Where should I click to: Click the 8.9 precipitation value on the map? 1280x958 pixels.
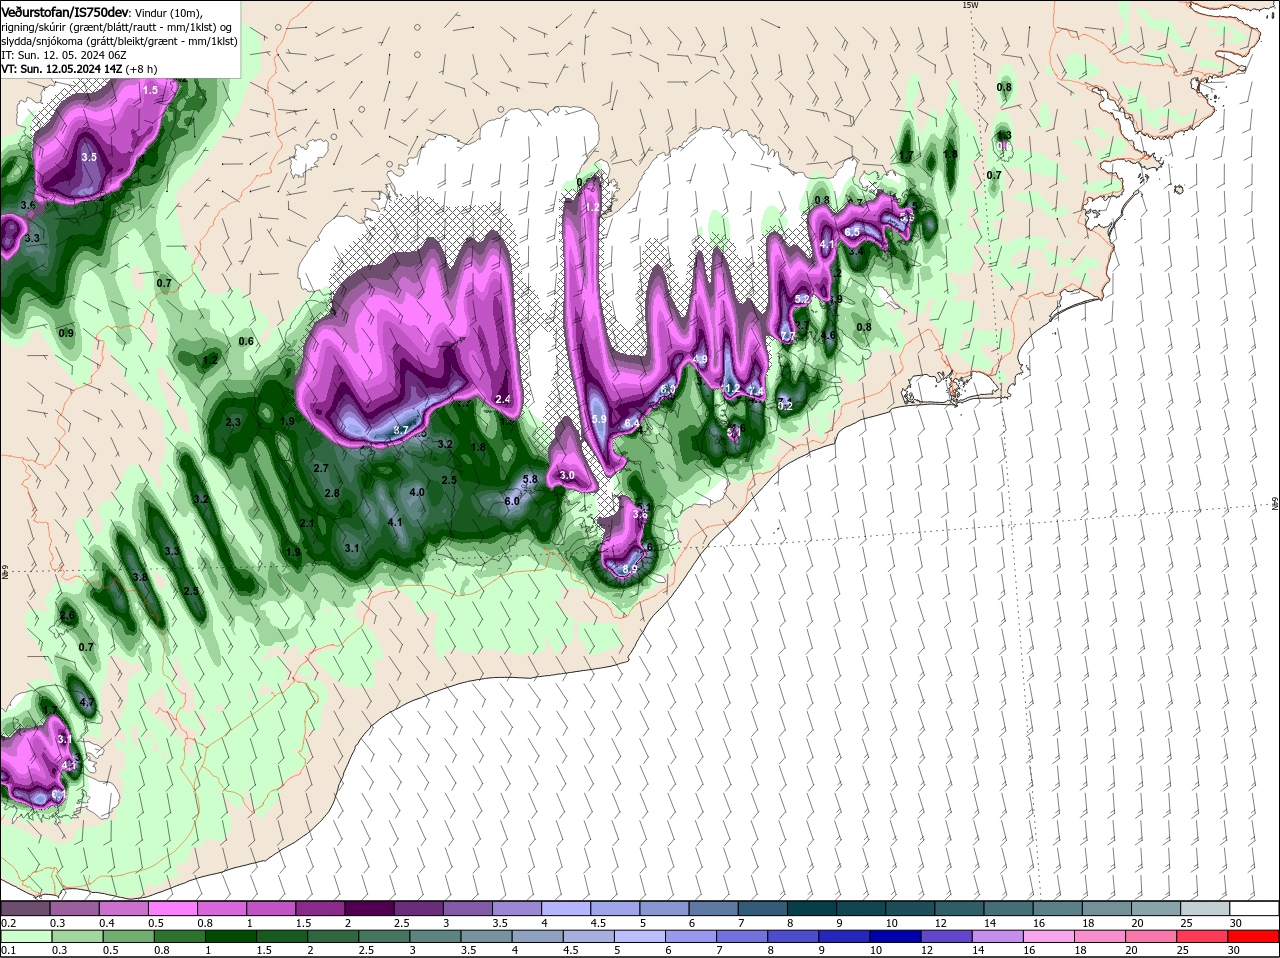(629, 569)
